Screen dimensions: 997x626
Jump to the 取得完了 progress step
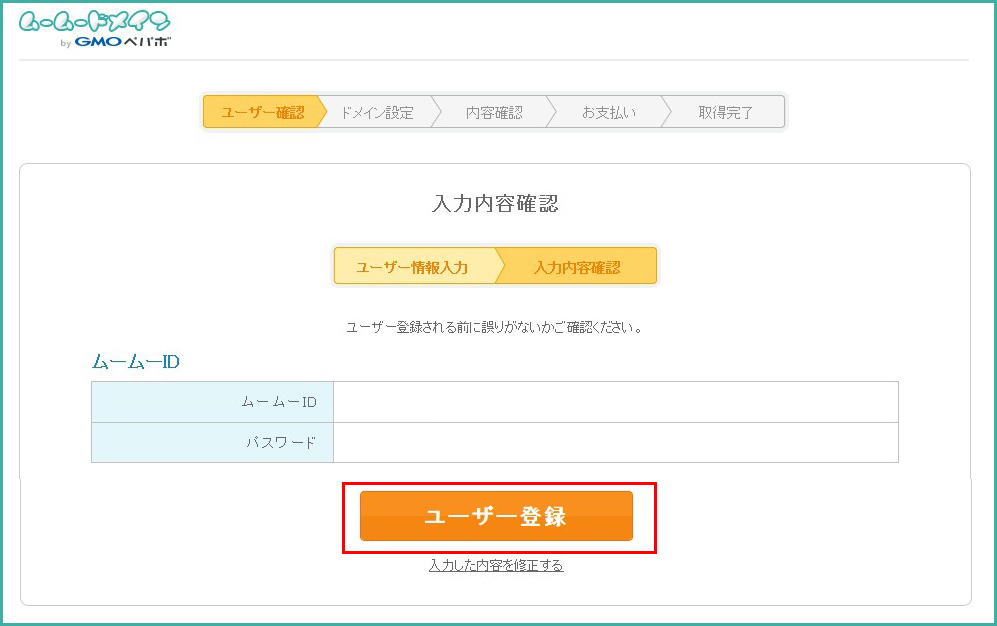coord(725,112)
